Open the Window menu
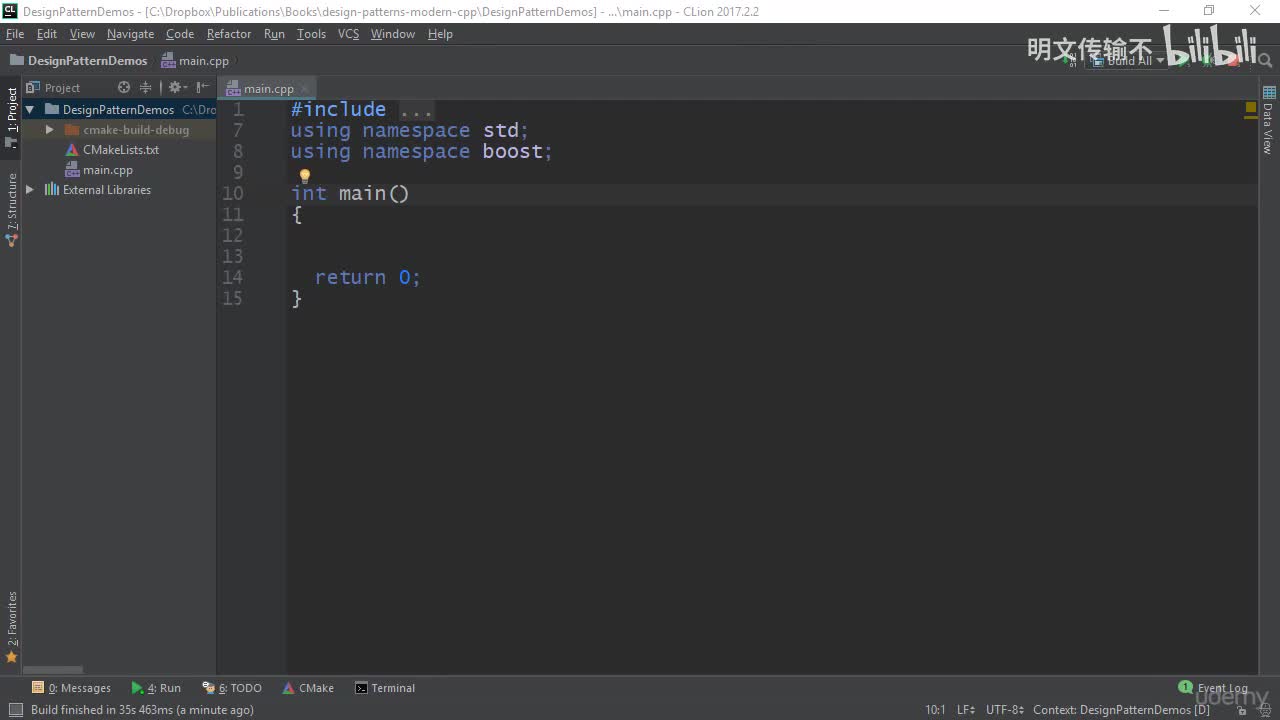 pos(393,34)
